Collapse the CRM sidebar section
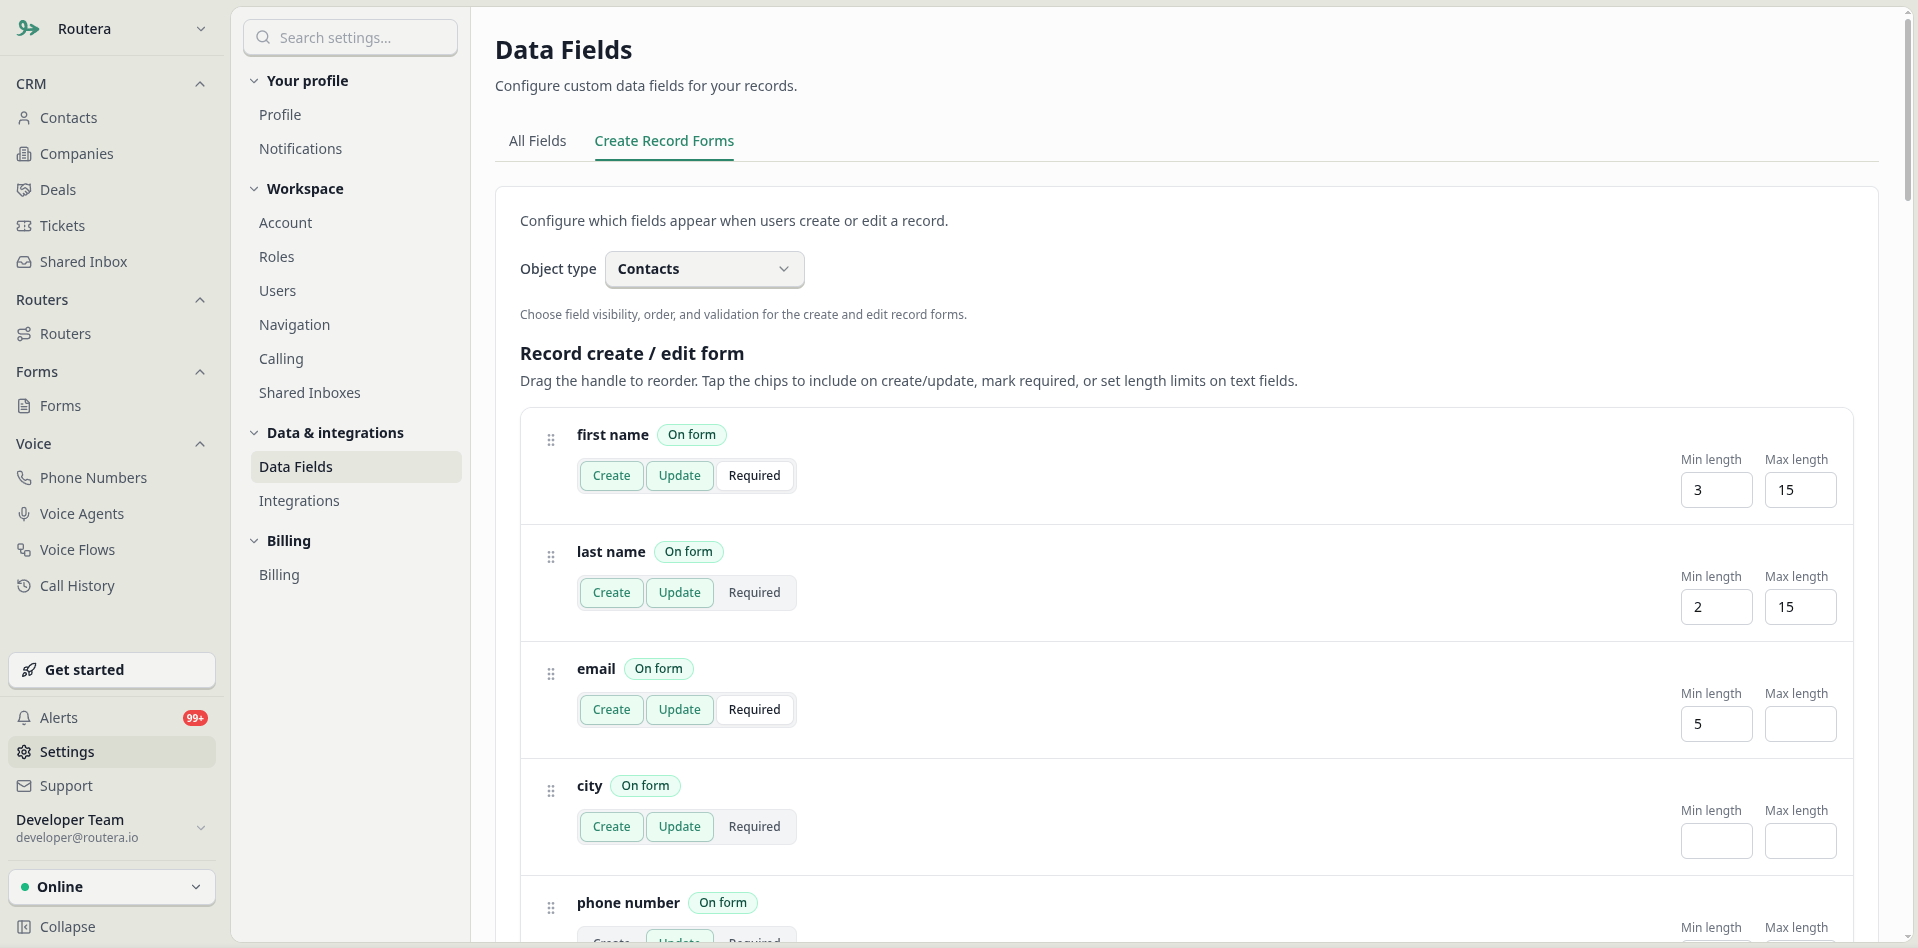Viewport: 1918px width, 948px height. [200, 84]
